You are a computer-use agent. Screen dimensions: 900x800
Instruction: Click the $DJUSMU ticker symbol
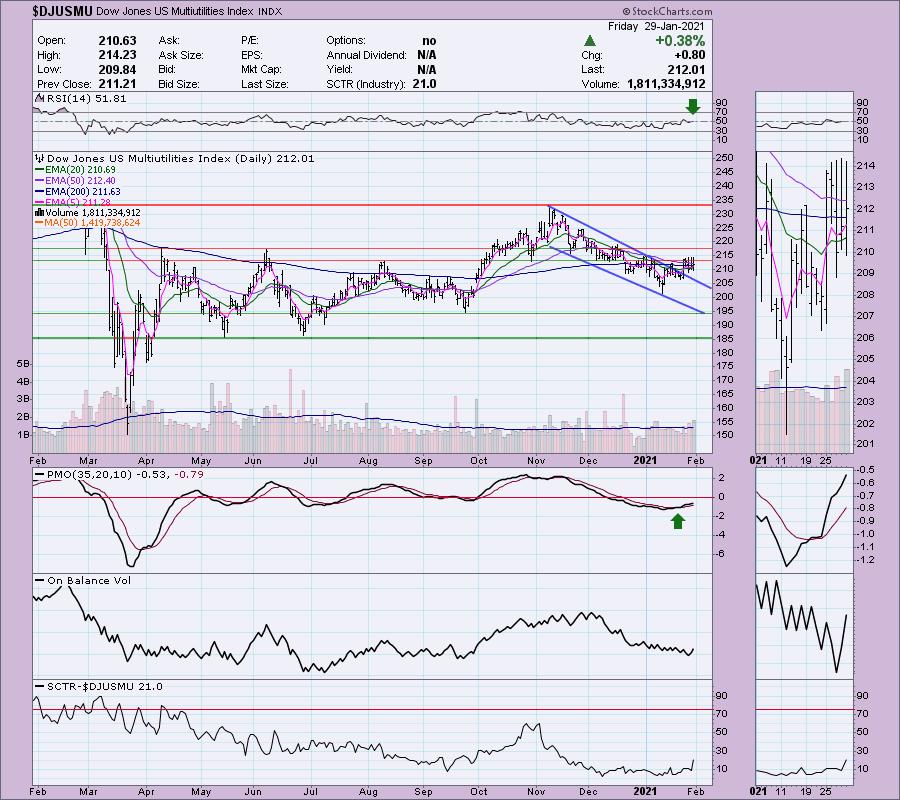pos(63,11)
